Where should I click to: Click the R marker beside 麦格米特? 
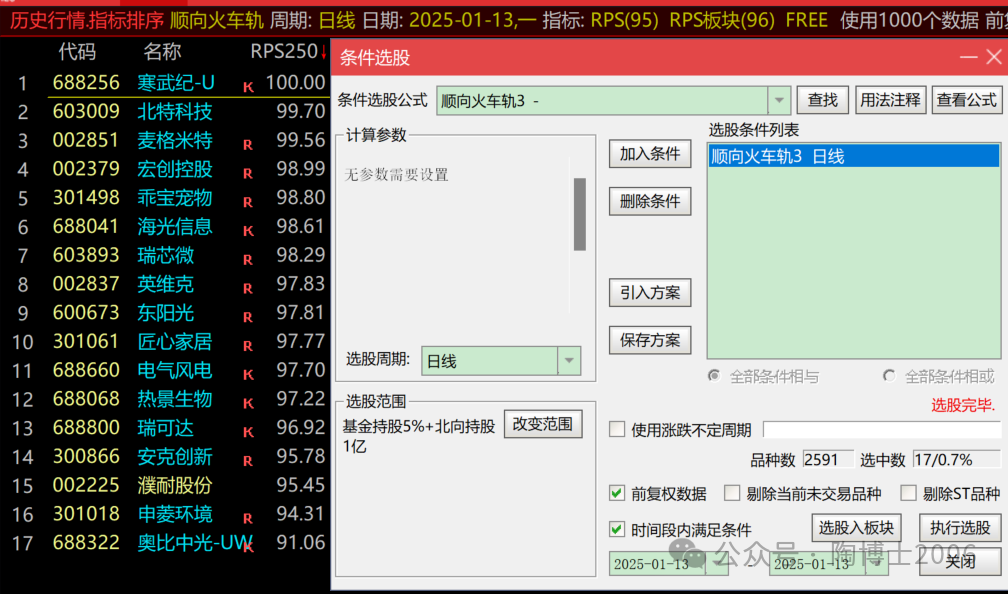(248, 145)
